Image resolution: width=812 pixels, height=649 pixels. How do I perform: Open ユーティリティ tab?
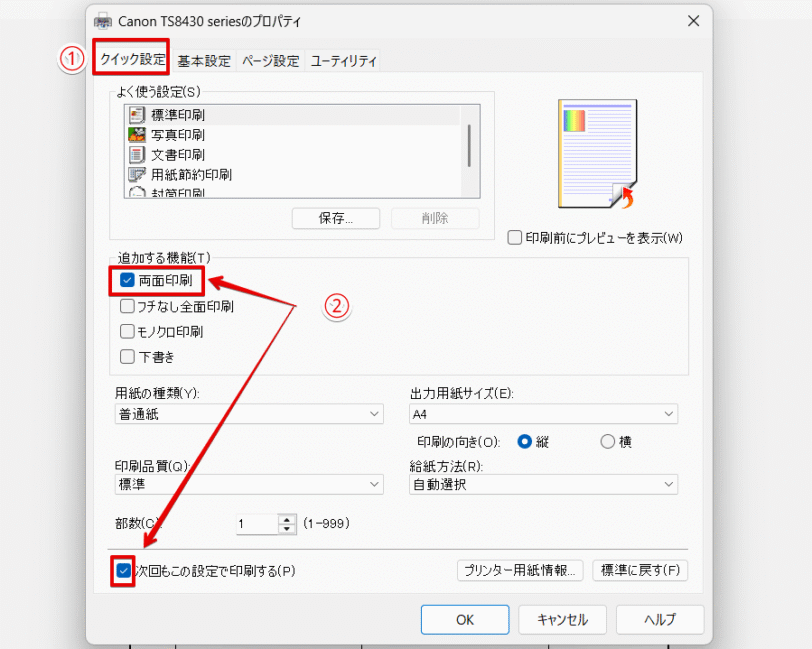pyautogui.click(x=343, y=61)
